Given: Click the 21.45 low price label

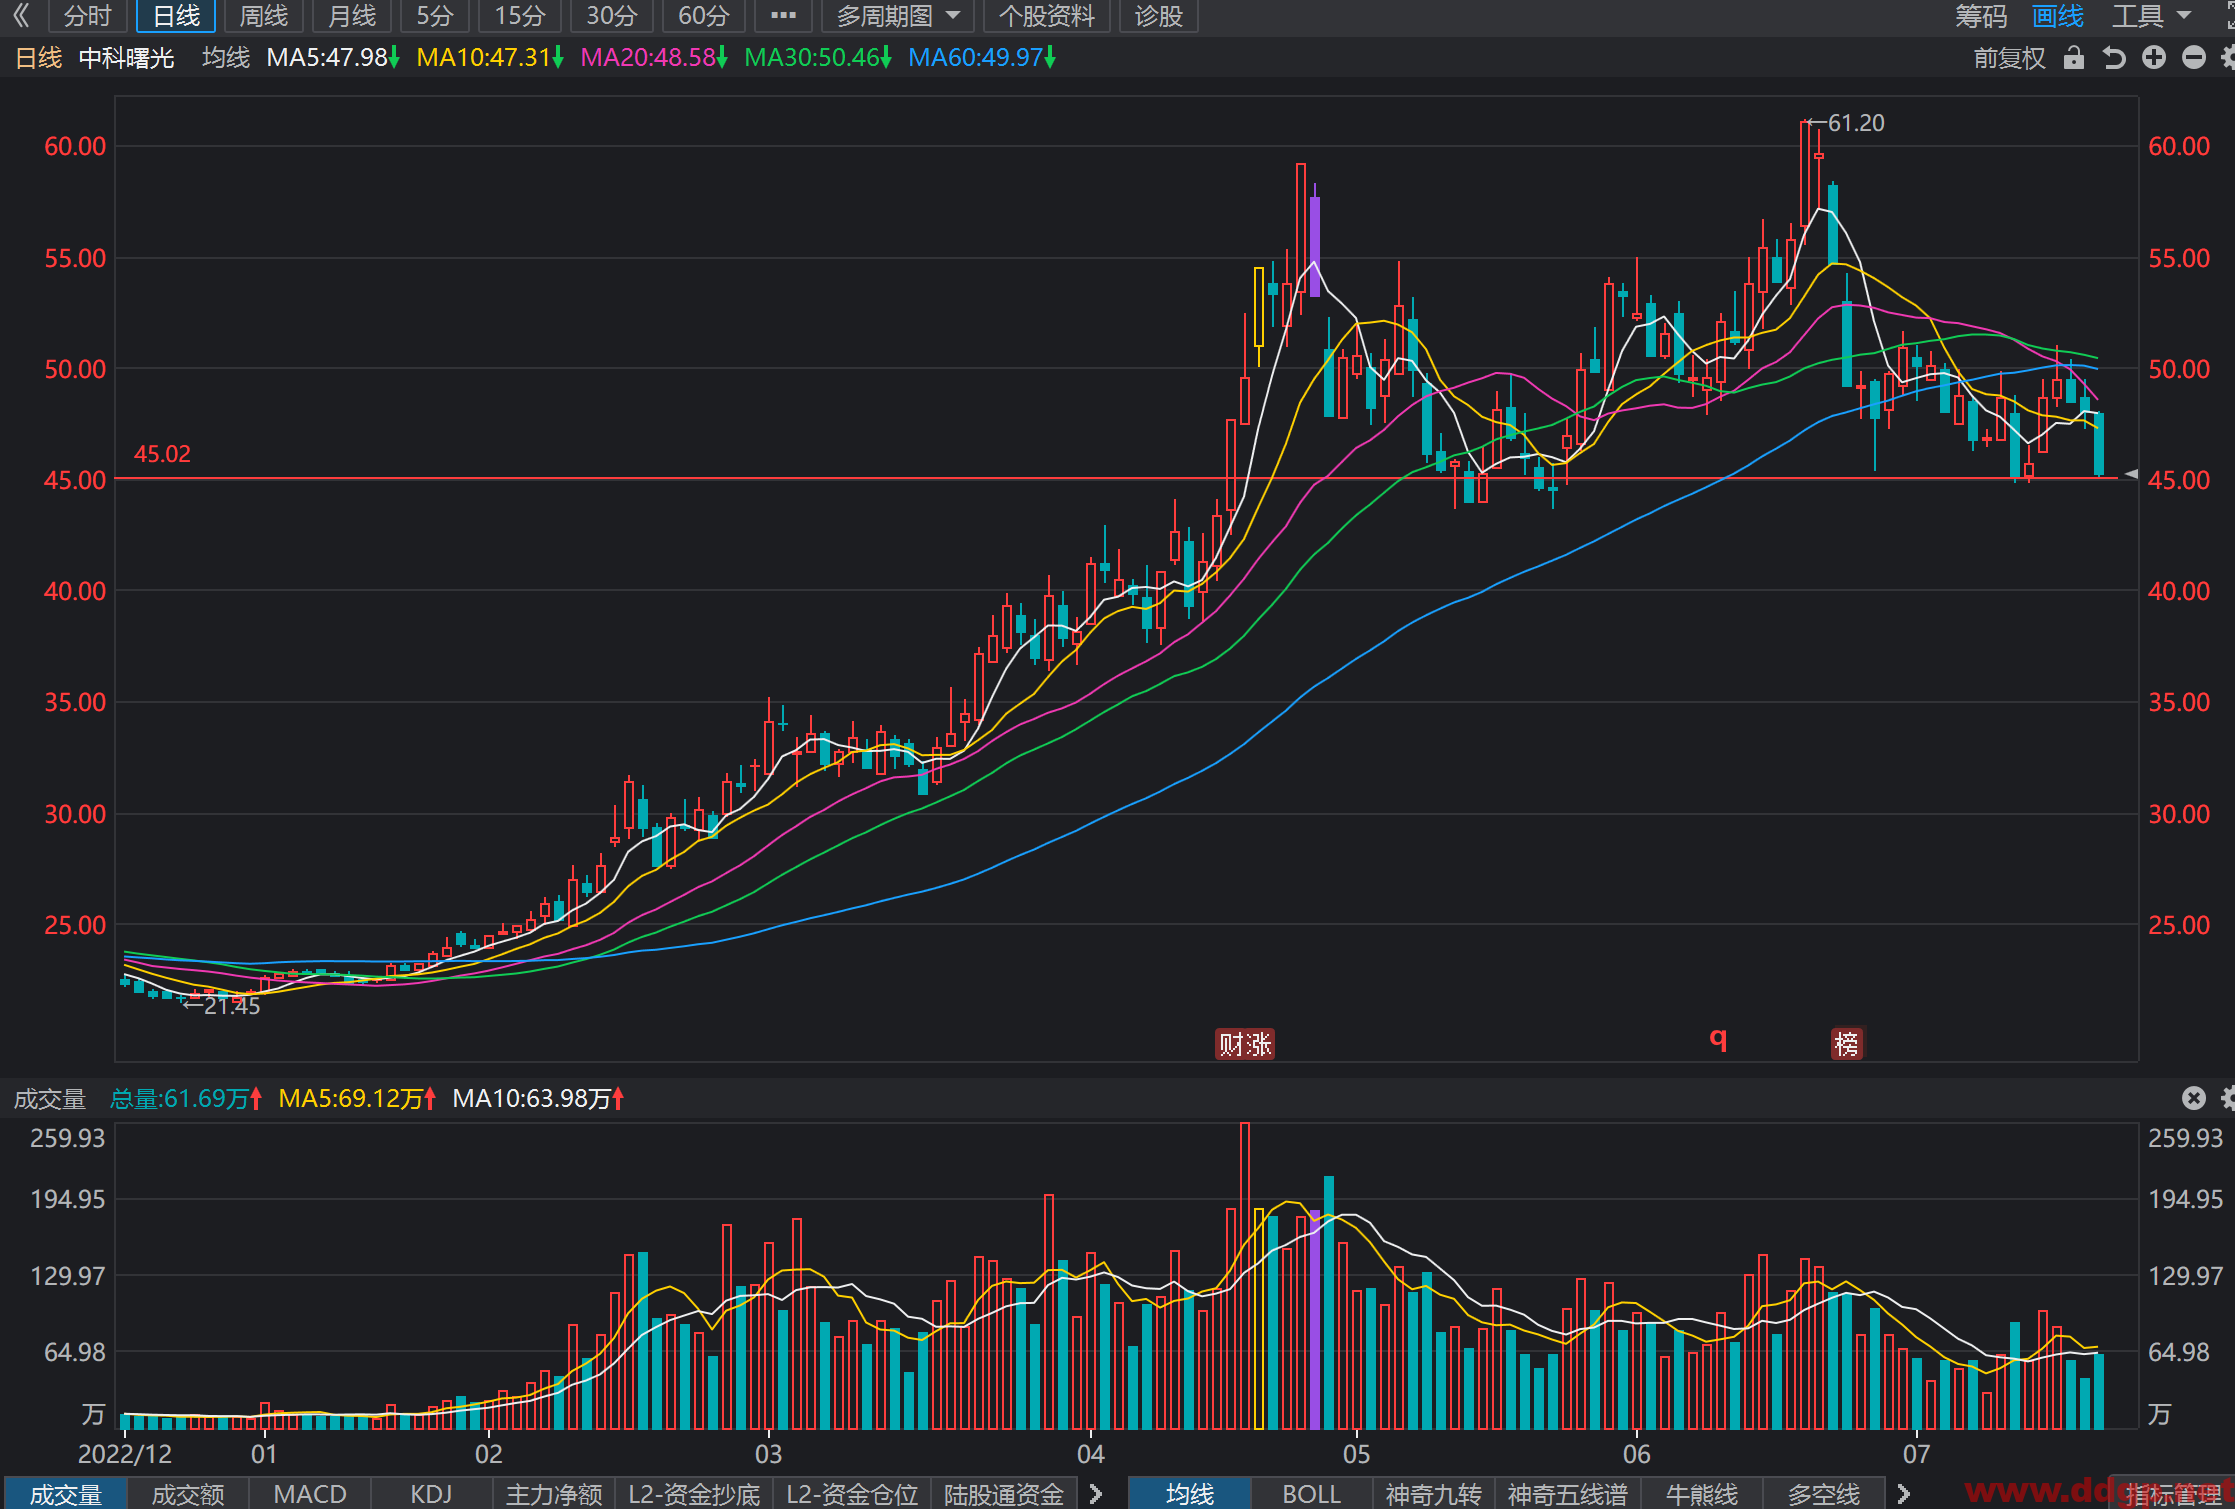Looking at the screenshot, I should 232,1006.
